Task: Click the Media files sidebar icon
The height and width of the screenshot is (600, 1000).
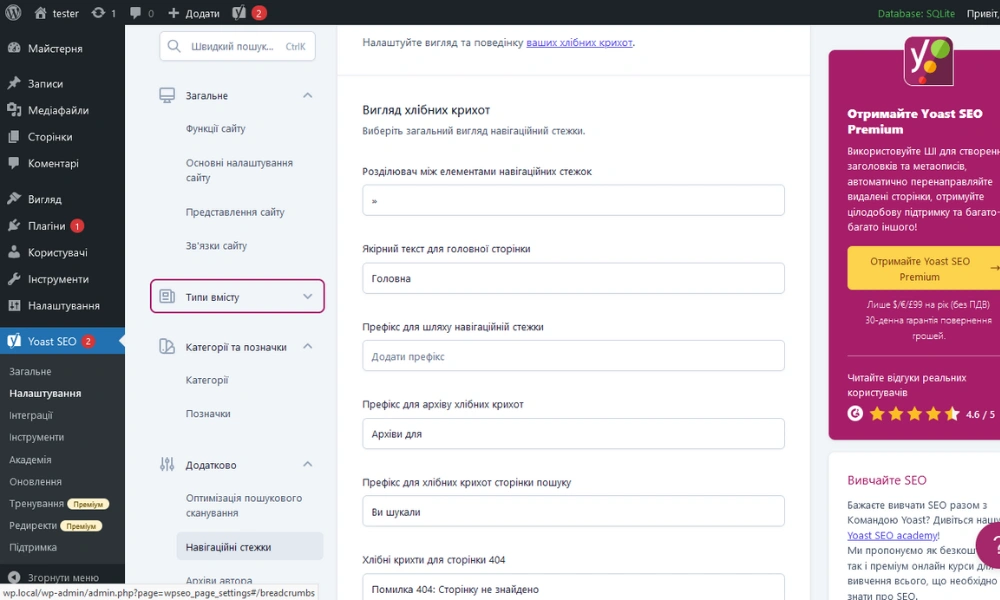Action: (x=14, y=111)
